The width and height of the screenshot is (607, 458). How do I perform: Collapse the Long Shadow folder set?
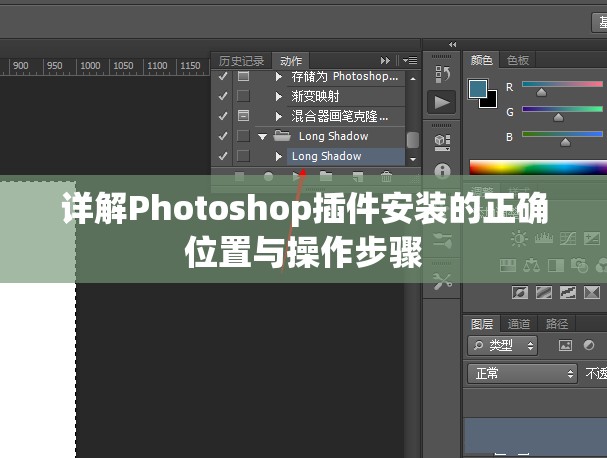click(262, 137)
